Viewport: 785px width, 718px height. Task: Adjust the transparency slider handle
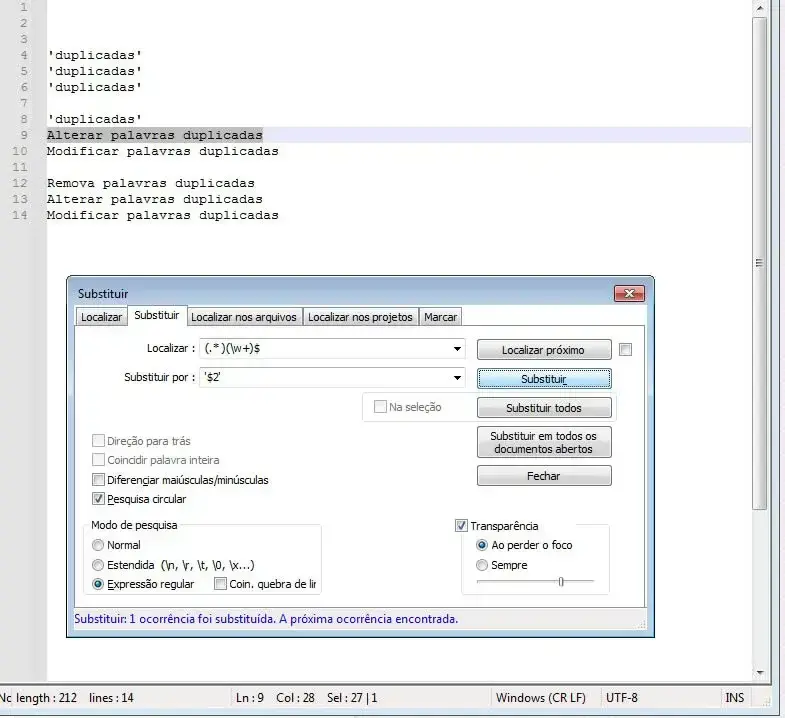[x=560, y=581]
